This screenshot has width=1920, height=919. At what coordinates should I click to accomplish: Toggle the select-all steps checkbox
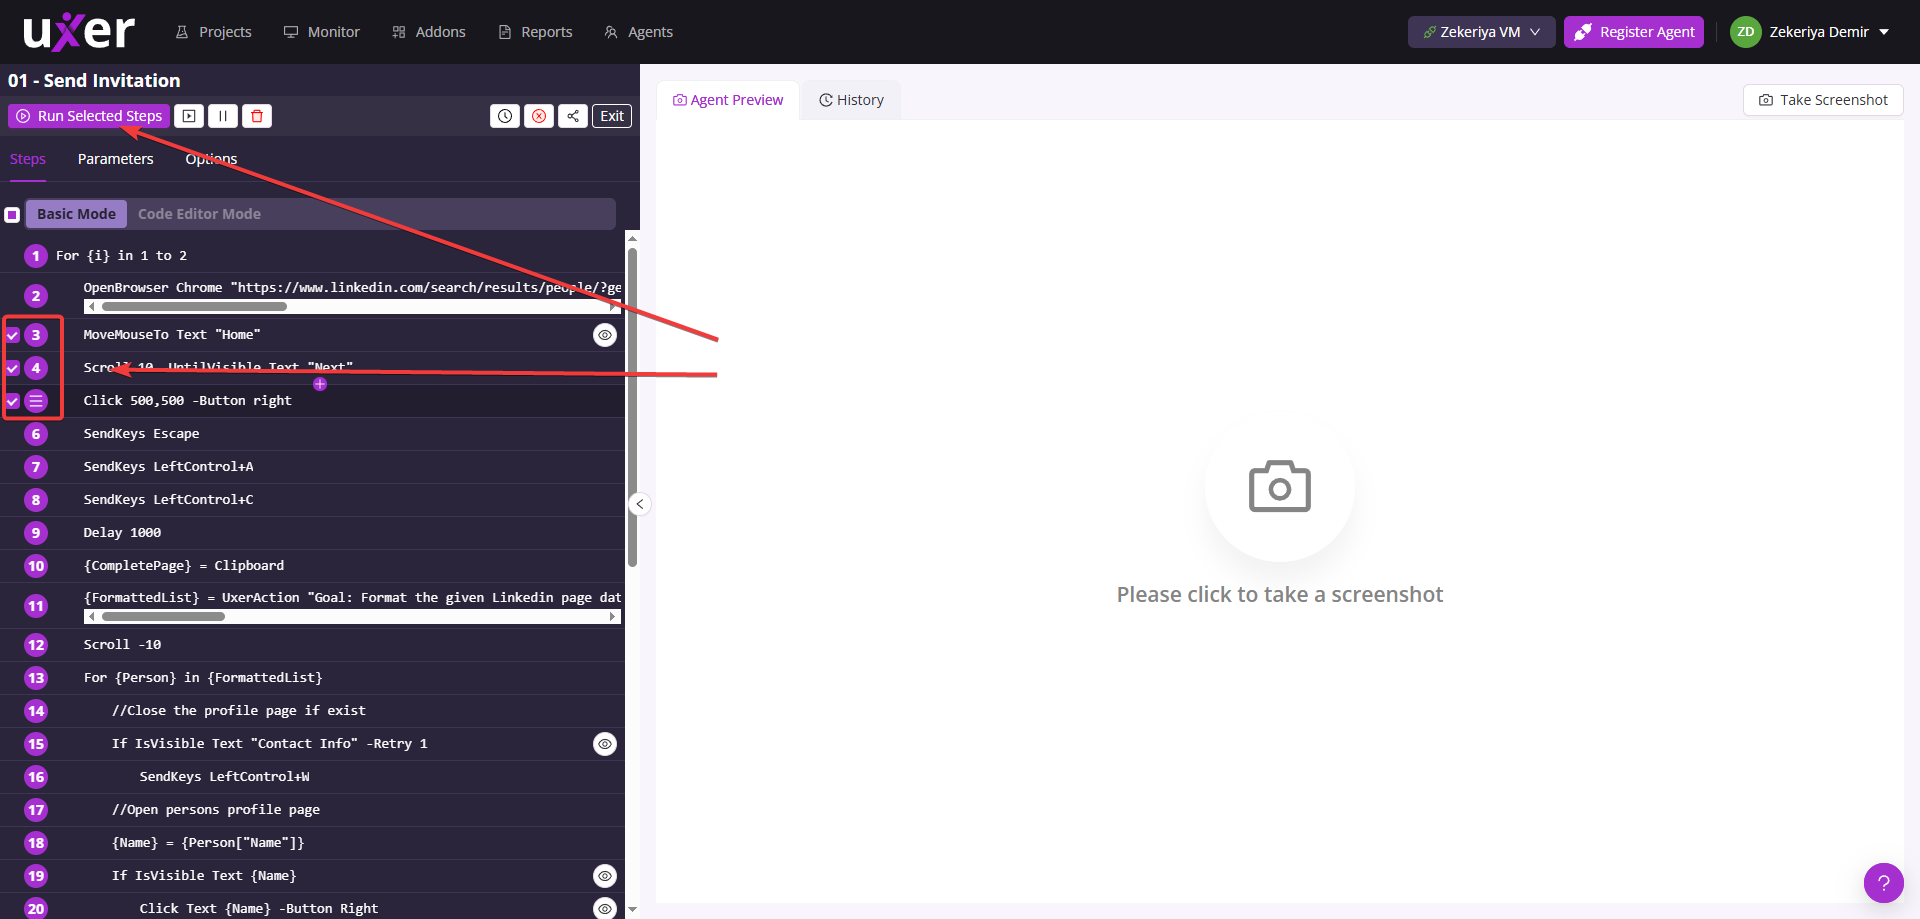(x=12, y=214)
